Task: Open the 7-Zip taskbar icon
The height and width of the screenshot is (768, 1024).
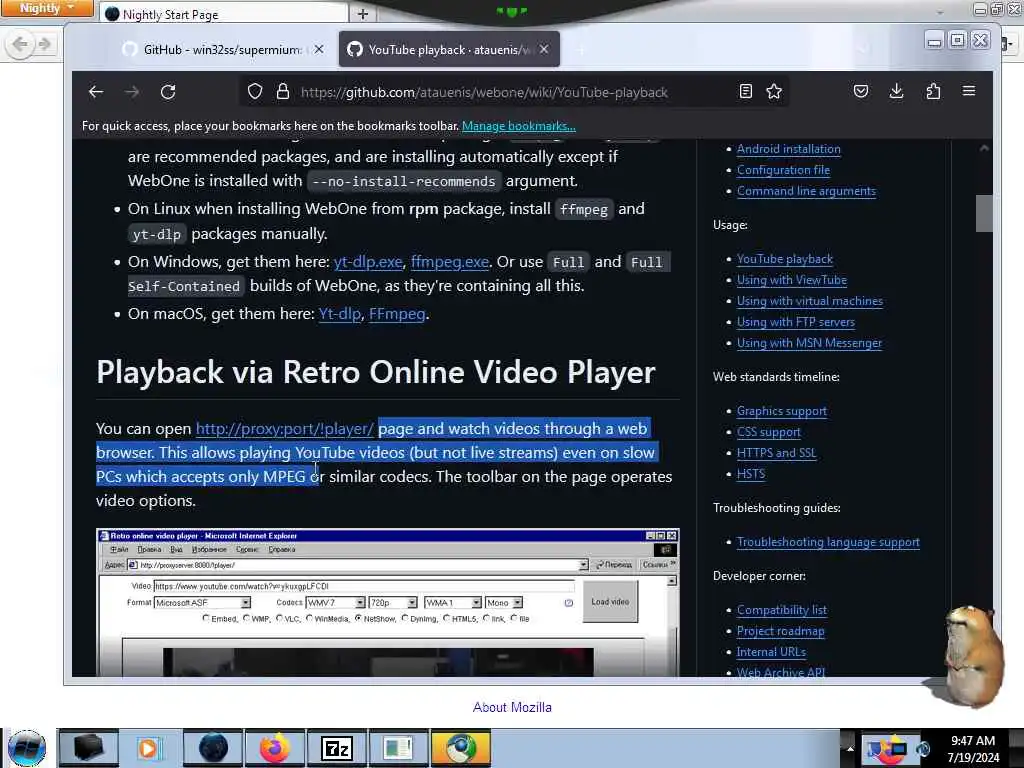Action: [337, 748]
